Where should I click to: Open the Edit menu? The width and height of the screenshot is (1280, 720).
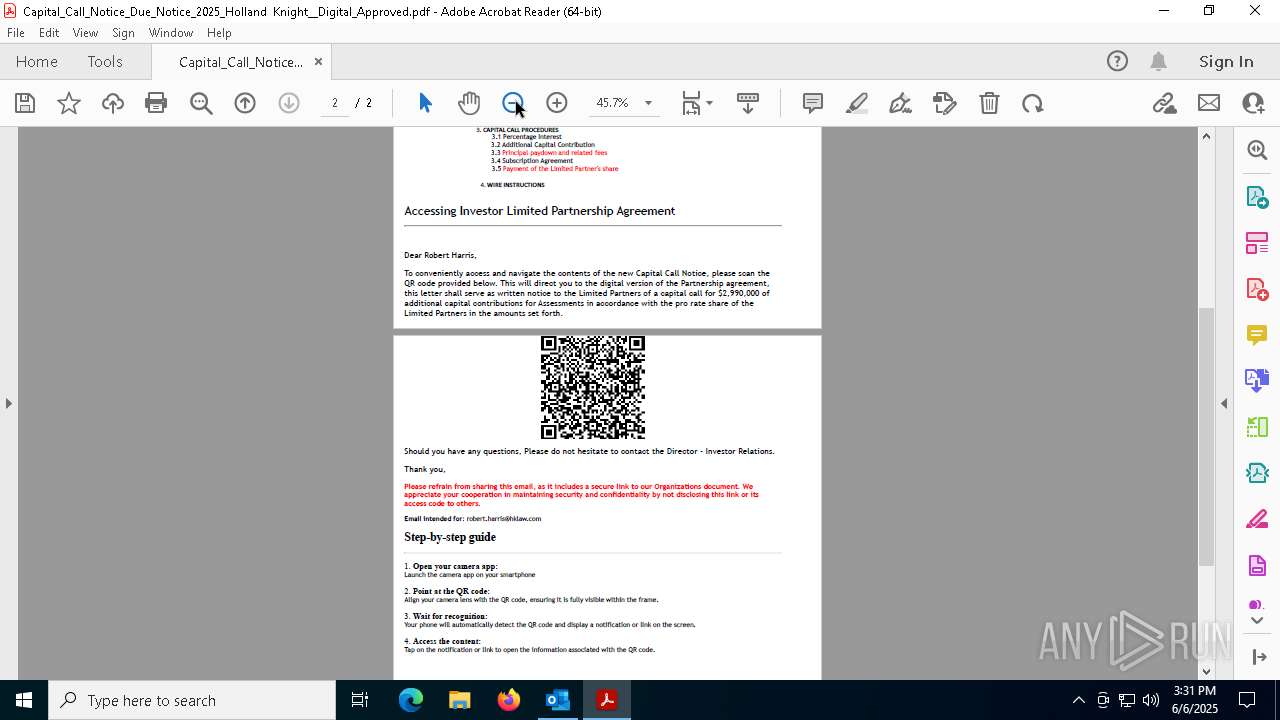click(49, 33)
